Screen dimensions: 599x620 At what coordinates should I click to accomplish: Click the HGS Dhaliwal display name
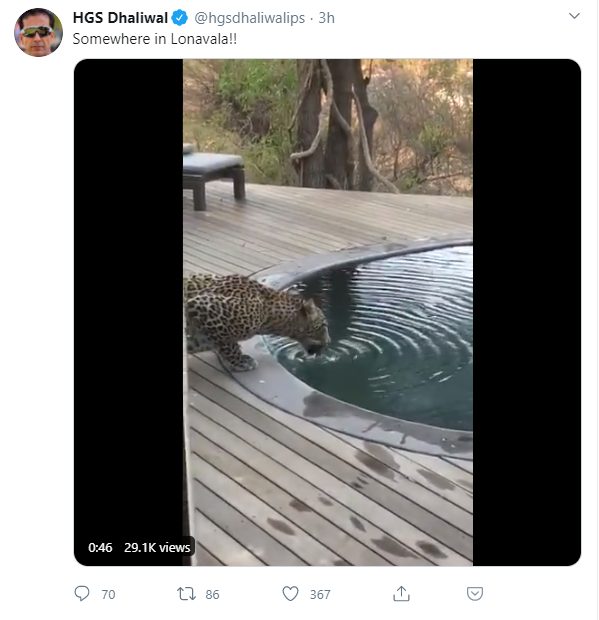click(120, 18)
